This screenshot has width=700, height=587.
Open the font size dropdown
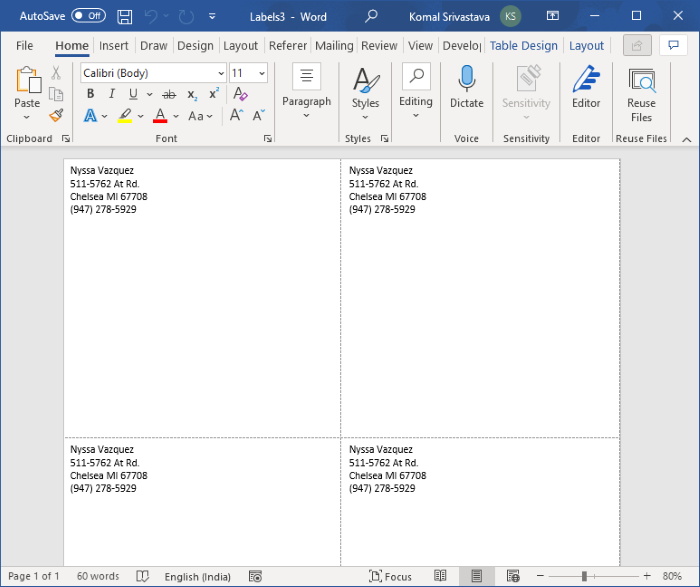coord(261,73)
